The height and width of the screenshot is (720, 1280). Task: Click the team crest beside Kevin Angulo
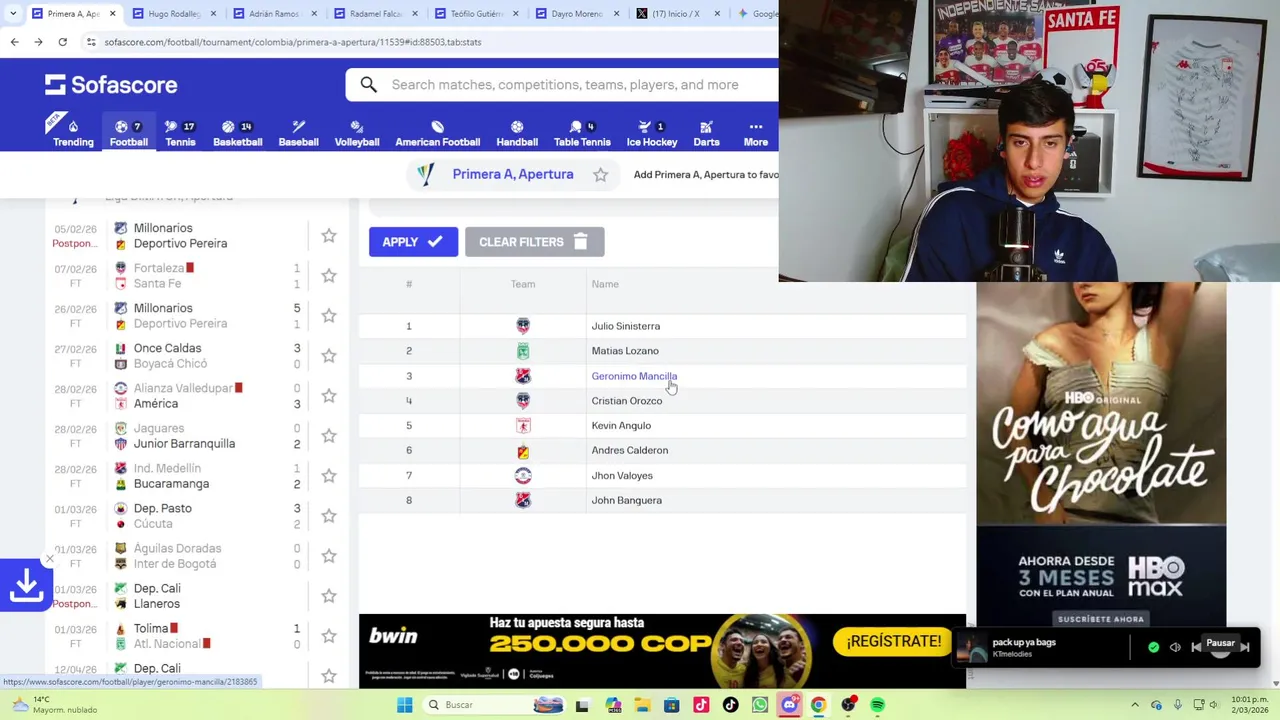(523, 426)
